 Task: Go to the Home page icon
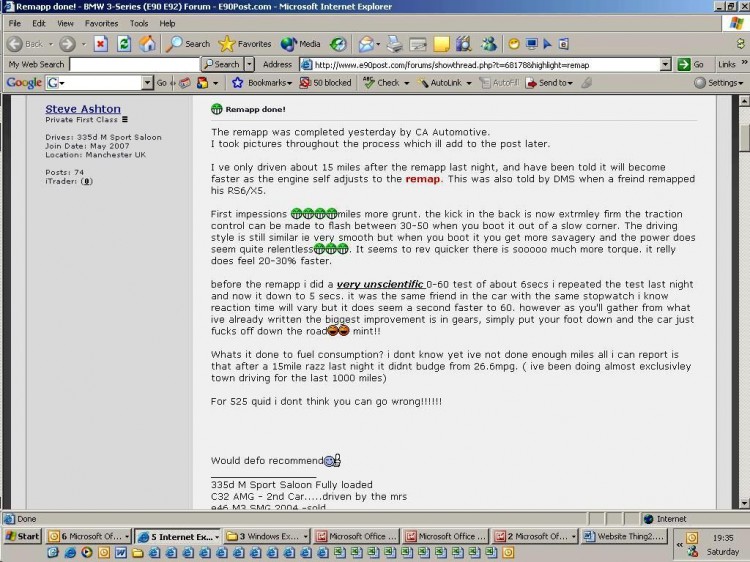click(x=147, y=44)
